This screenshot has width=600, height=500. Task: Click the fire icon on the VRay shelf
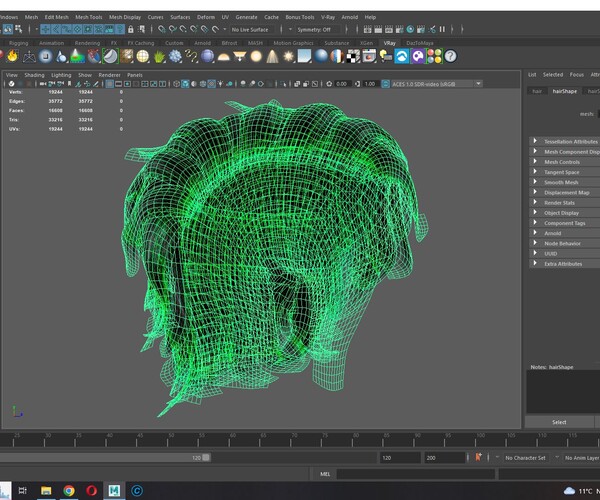13,56
